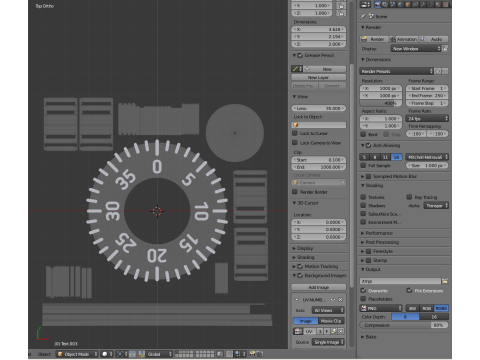Select the Image tab for background
Screen dimensions: 480x360
pyautogui.click(x=306, y=321)
